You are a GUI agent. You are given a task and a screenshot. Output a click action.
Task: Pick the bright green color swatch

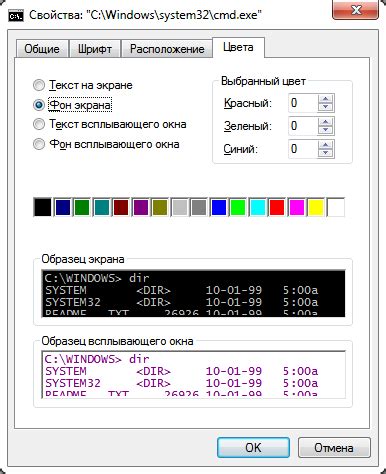point(238,207)
